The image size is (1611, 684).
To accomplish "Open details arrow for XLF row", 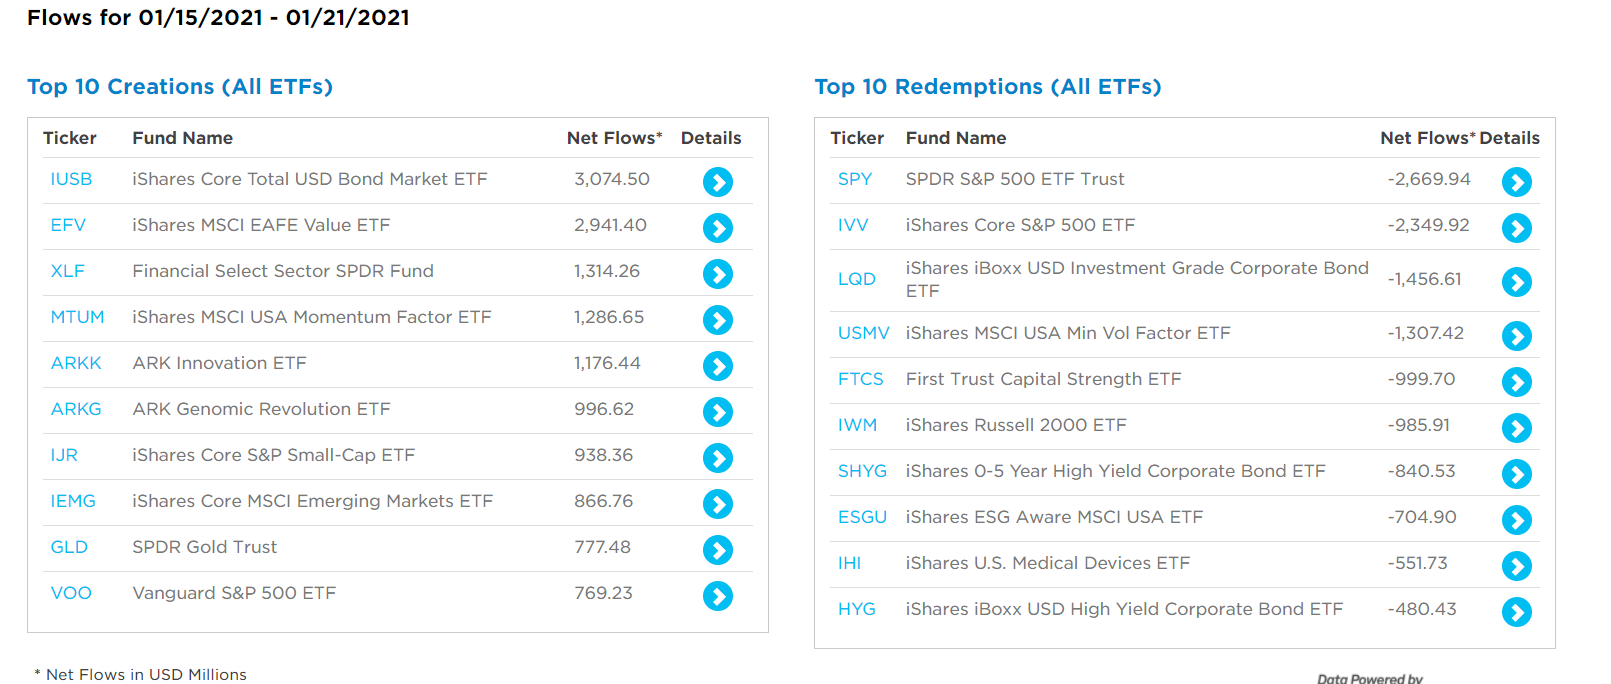I will [718, 274].
